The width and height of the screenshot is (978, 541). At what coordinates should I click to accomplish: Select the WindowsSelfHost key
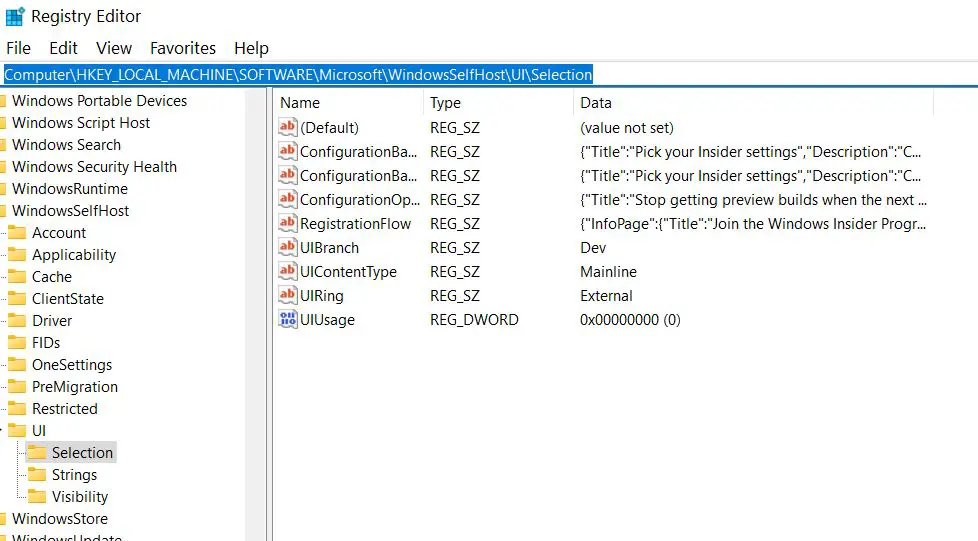70,211
